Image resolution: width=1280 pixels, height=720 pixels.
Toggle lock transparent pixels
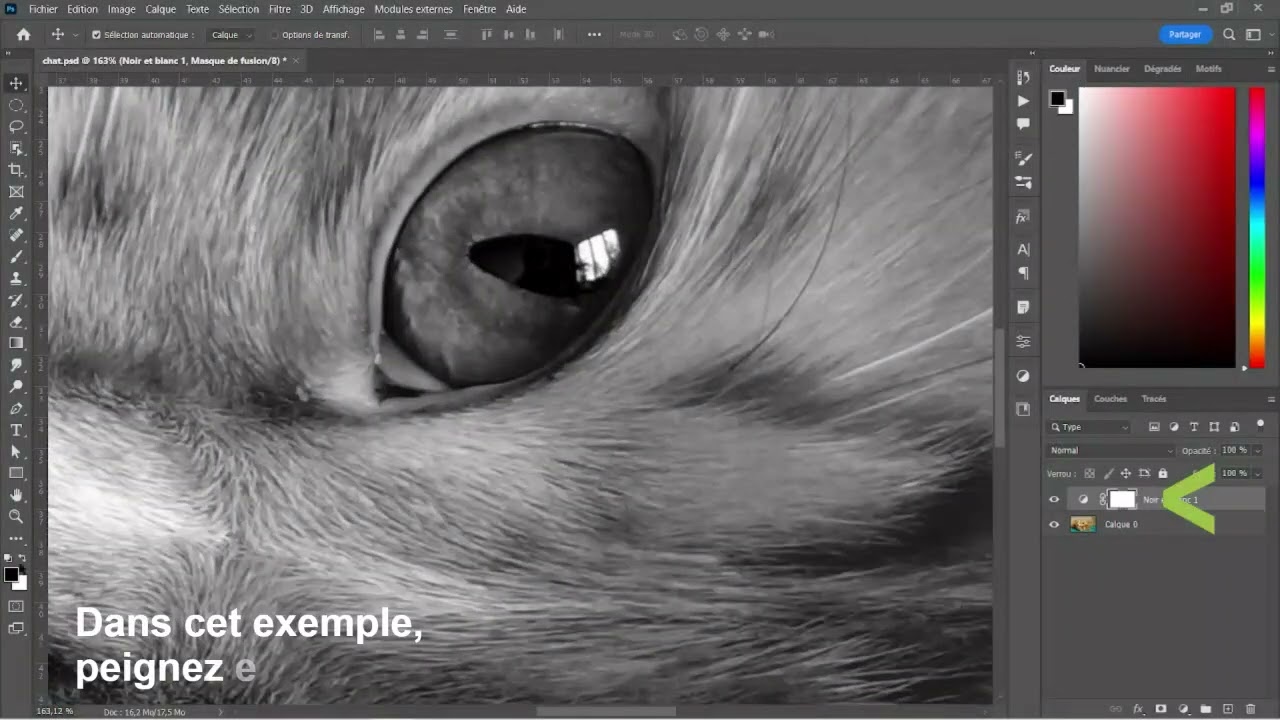click(1089, 473)
